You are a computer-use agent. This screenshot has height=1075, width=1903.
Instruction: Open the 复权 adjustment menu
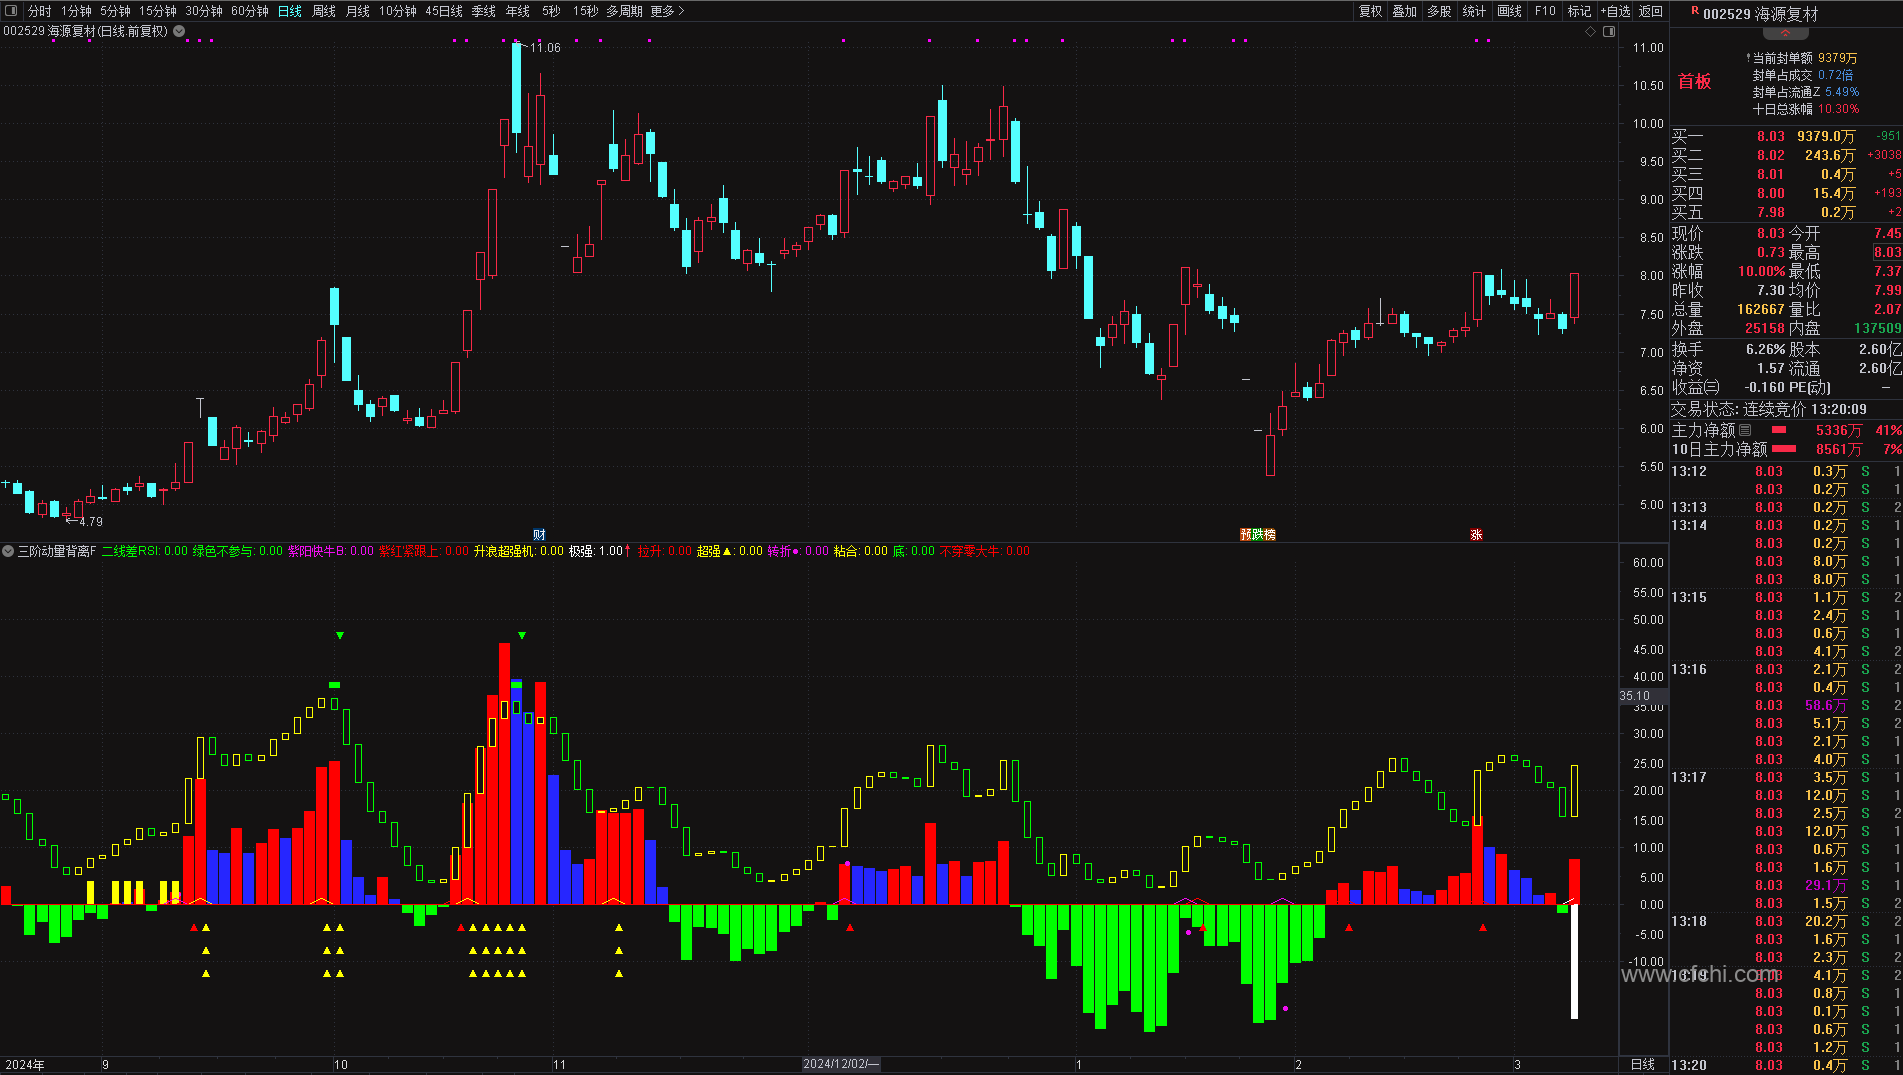[1370, 11]
